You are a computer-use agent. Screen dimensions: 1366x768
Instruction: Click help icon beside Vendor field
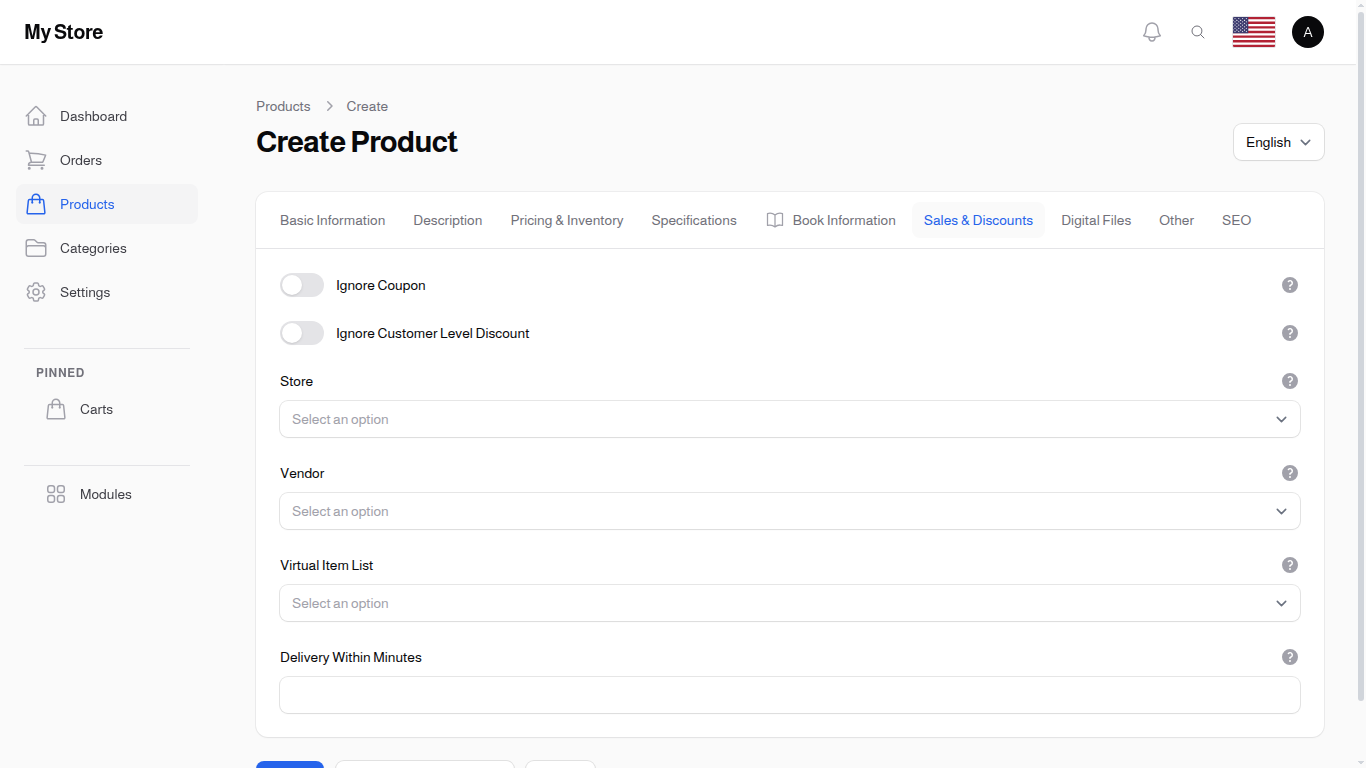coord(1290,473)
